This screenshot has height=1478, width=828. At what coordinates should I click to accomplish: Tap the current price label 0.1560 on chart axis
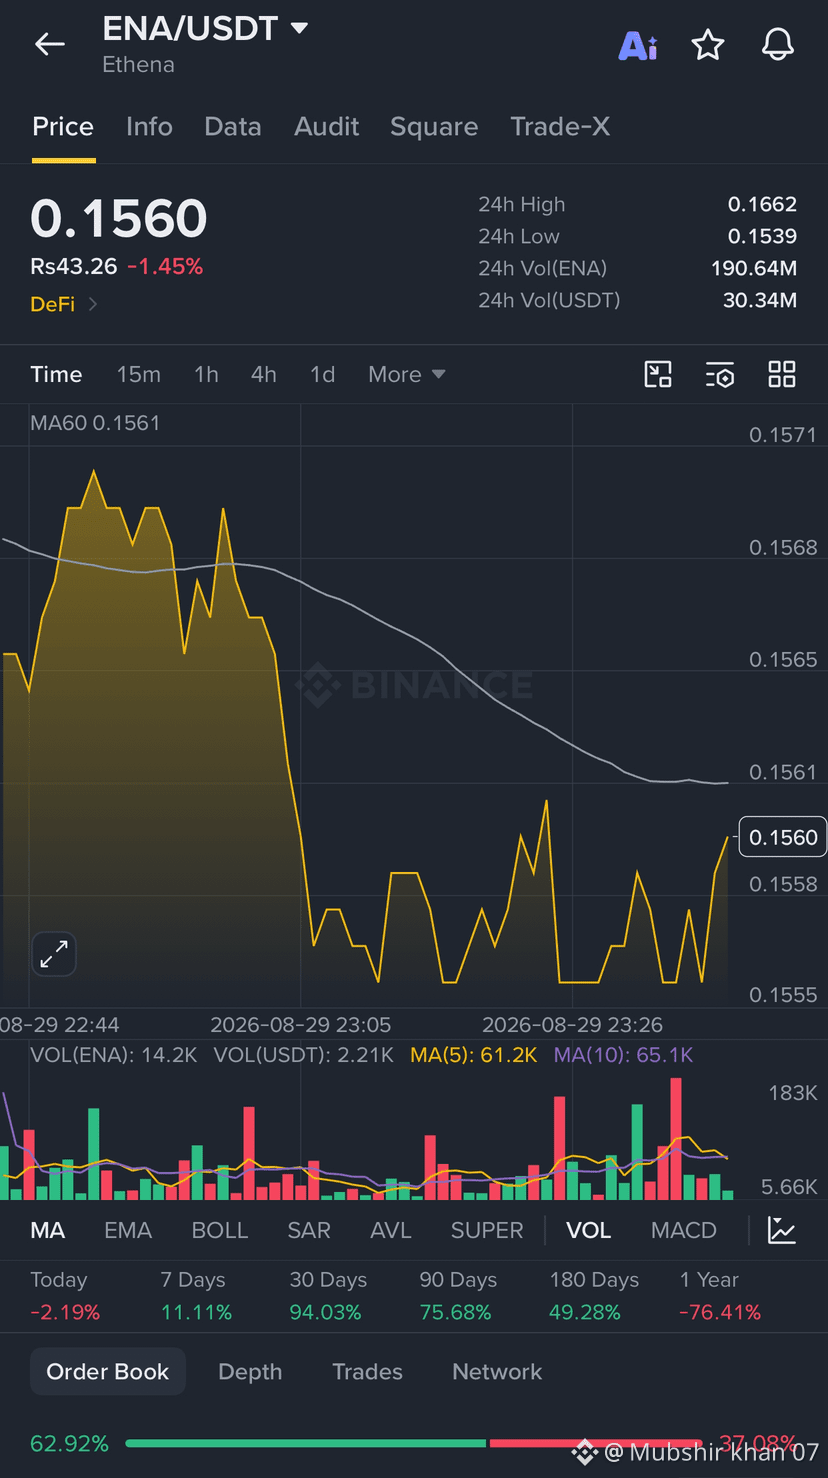[783, 837]
